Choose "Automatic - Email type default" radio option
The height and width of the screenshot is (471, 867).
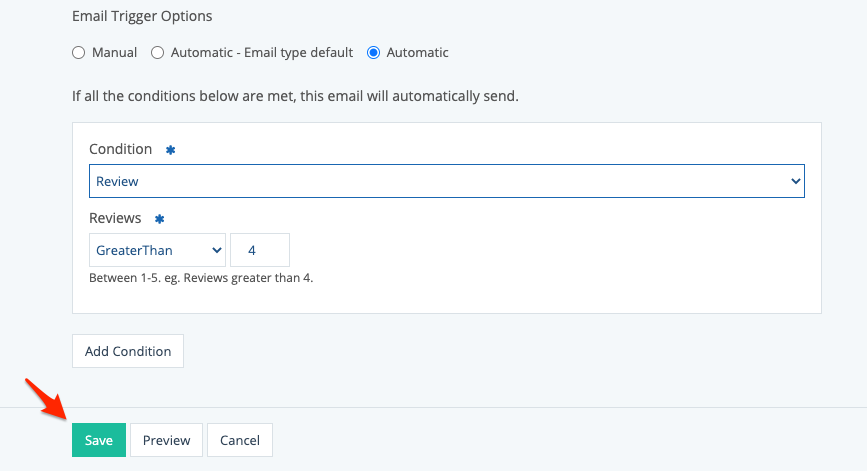point(157,53)
